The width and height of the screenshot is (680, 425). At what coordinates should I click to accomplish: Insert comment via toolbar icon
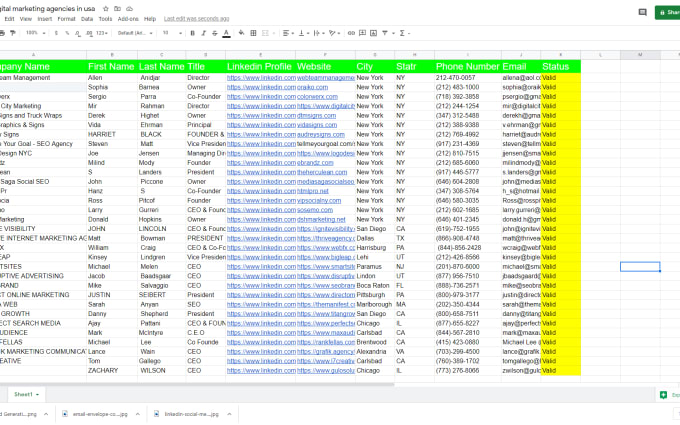(362, 33)
